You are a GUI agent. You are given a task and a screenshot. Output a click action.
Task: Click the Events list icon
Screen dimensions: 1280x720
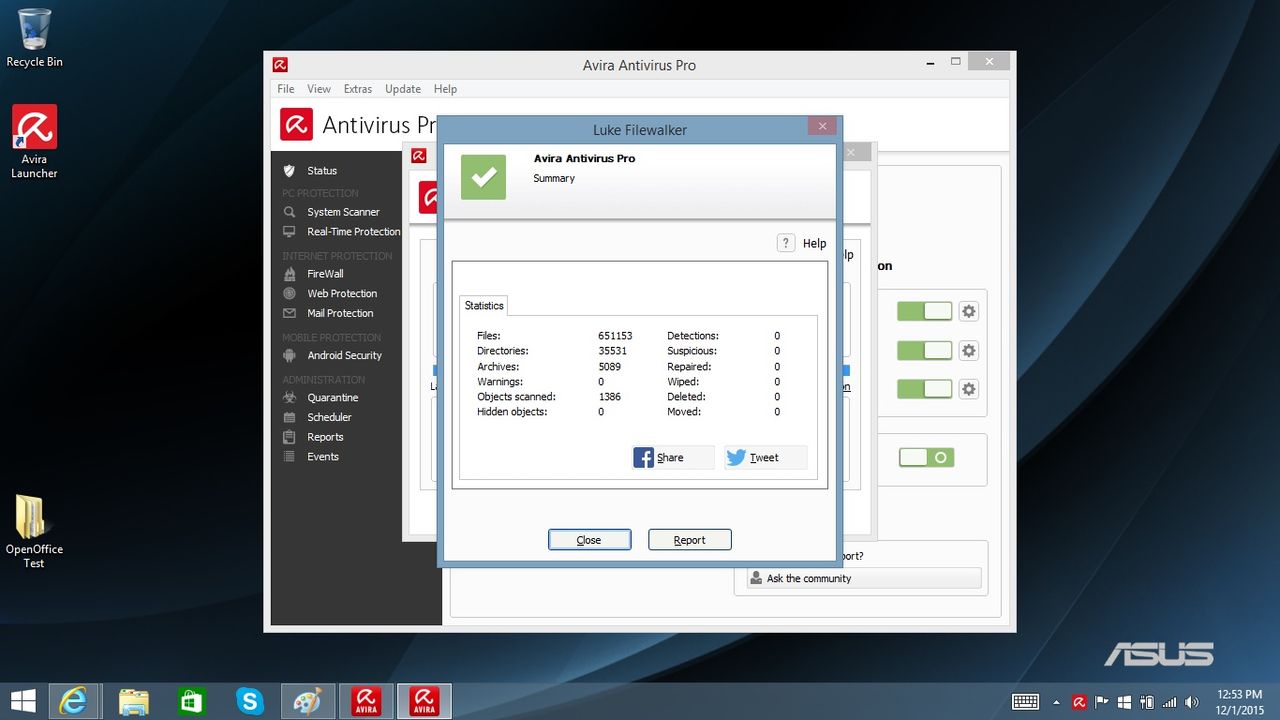coord(289,456)
